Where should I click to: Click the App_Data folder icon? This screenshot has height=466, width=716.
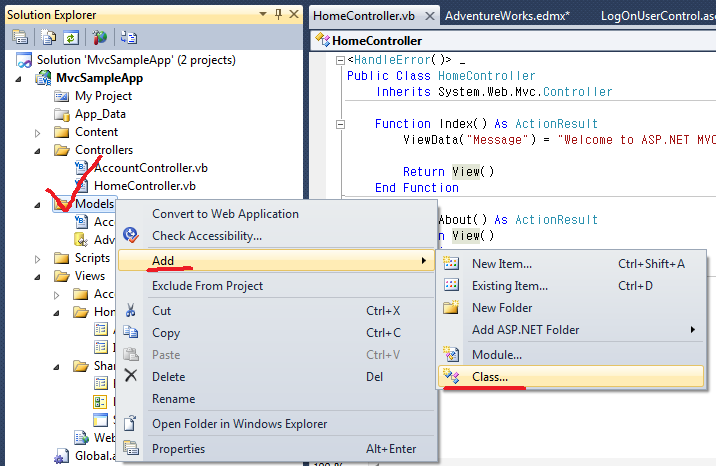62,114
